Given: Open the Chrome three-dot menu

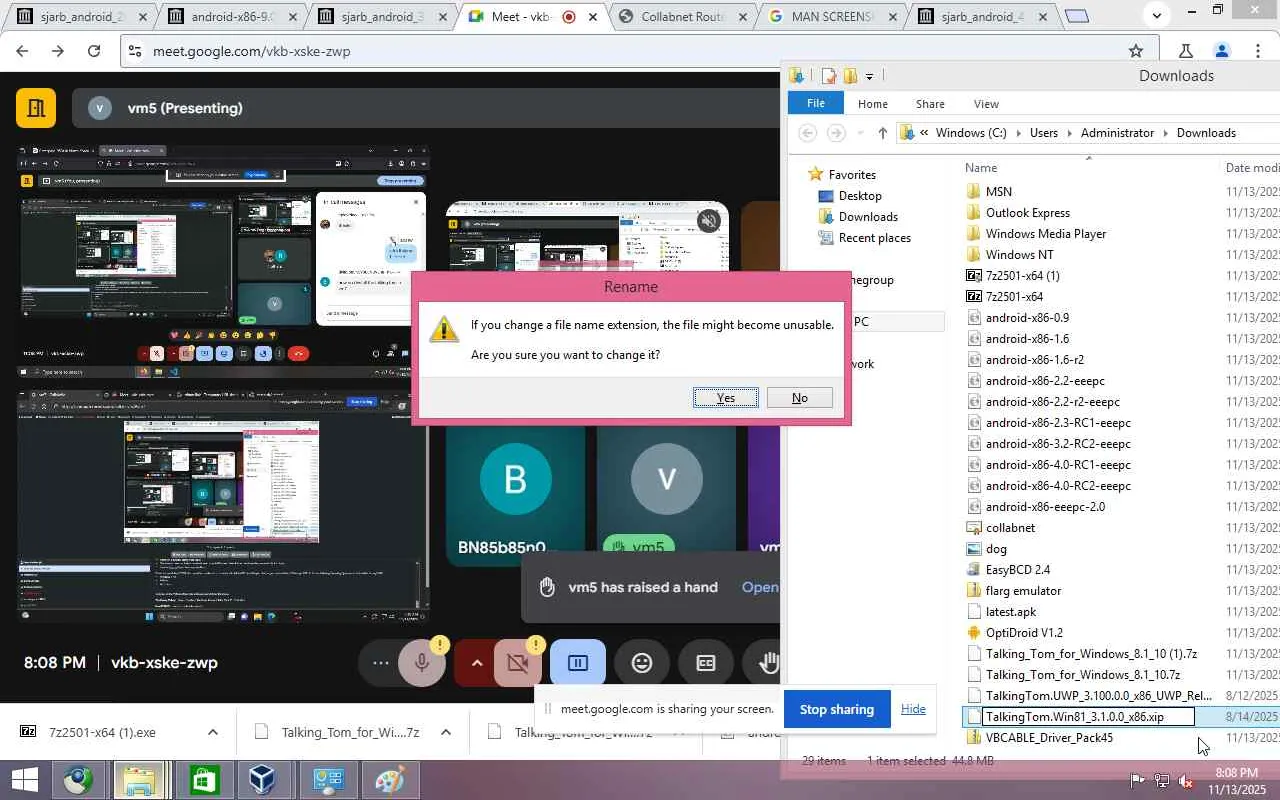Looking at the screenshot, I should point(1257,51).
